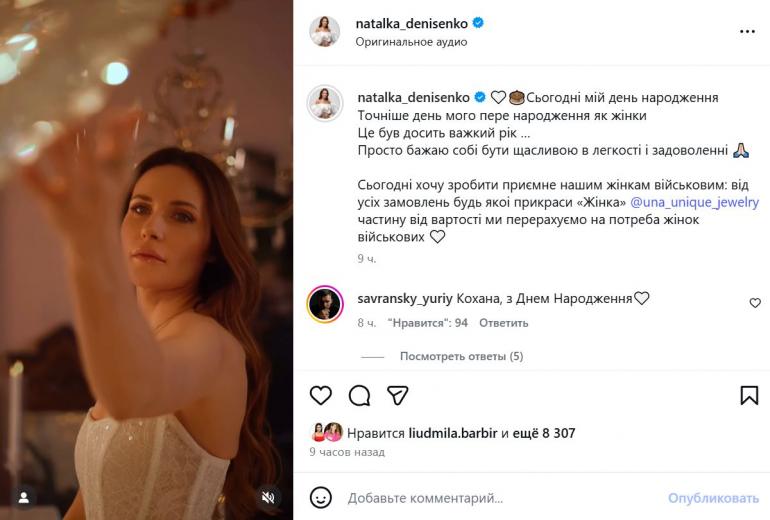
Task: Show tagged people icon on video
Action: point(25,496)
